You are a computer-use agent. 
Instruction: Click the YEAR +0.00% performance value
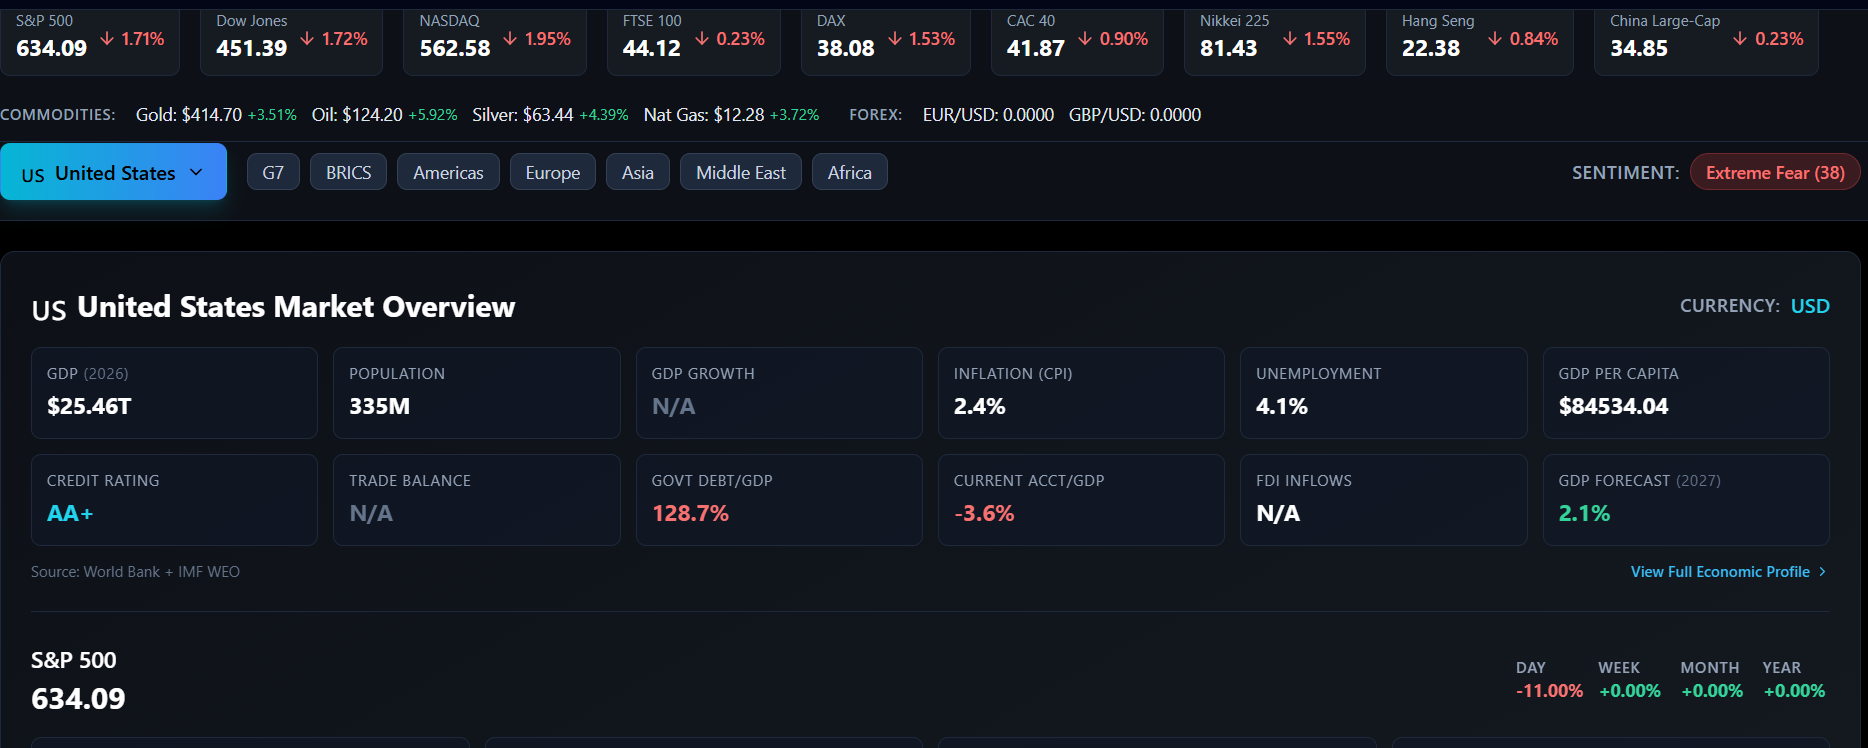[1794, 691]
